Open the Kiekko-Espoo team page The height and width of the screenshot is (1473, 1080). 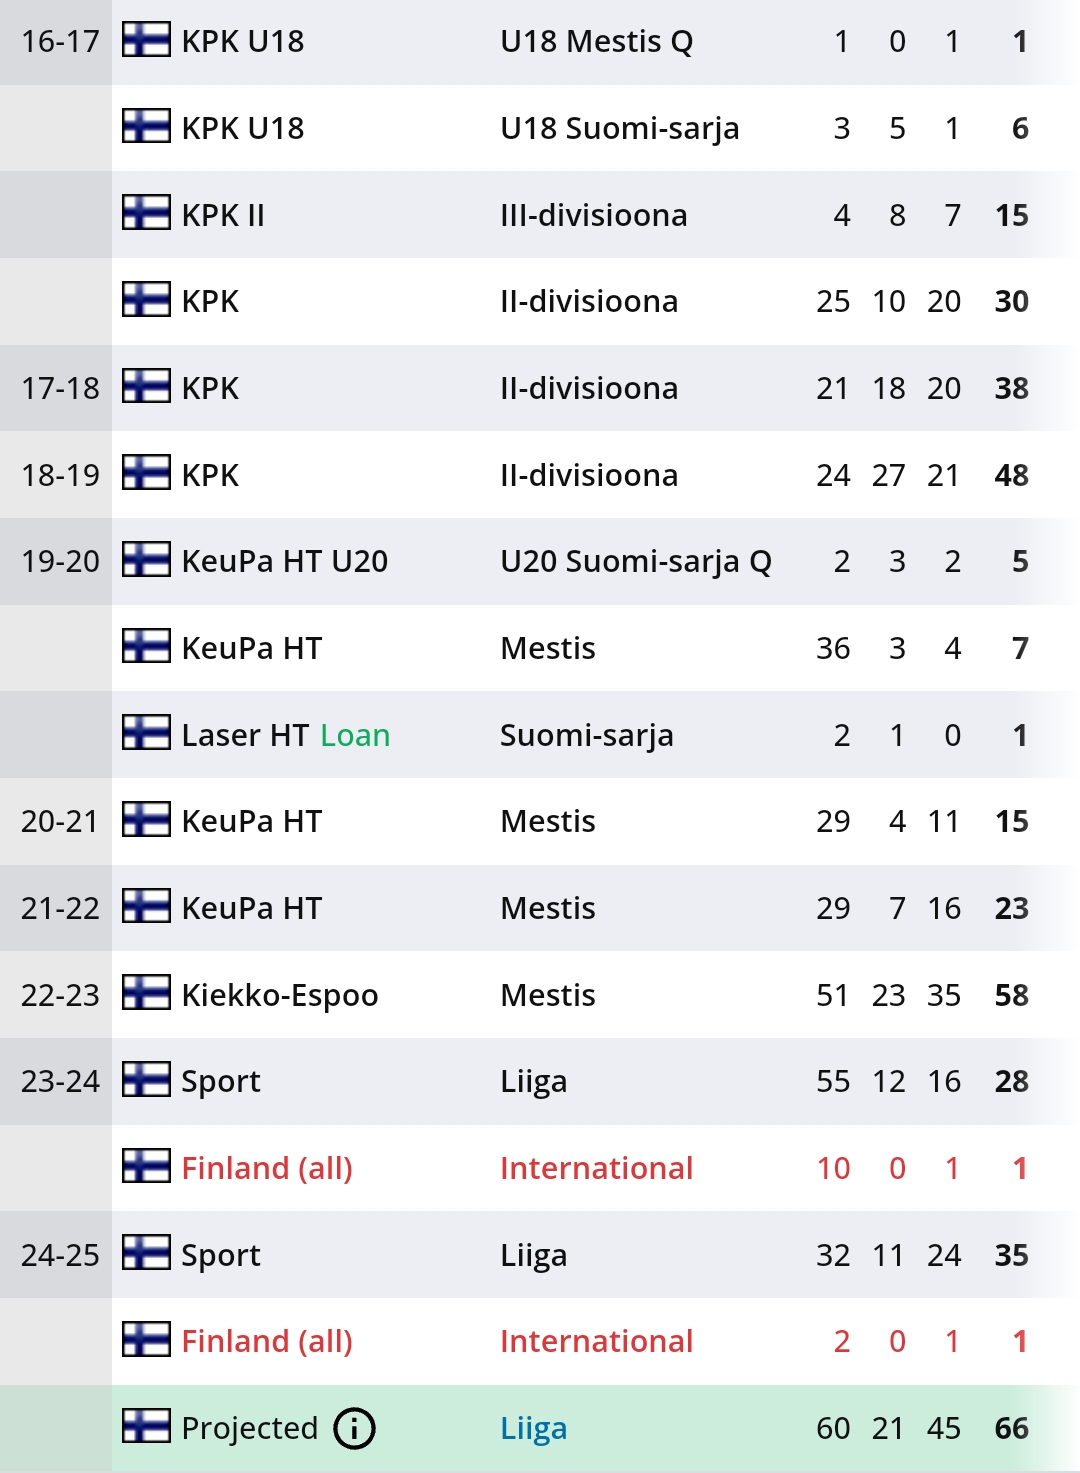(280, 995)
